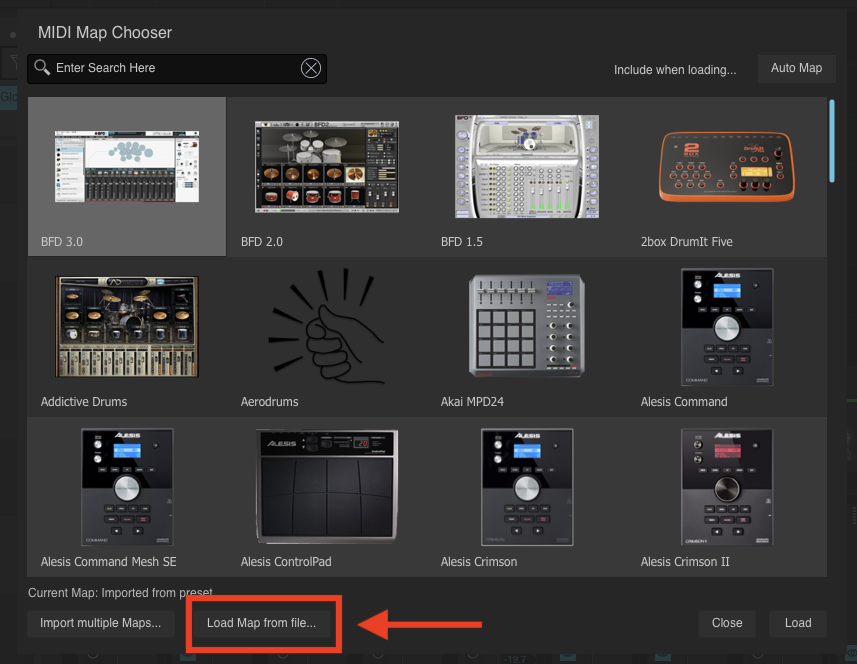The image size is (857, 664).
Task: Select the Akai MPD24 controller image
Action: tap(527, 326)
